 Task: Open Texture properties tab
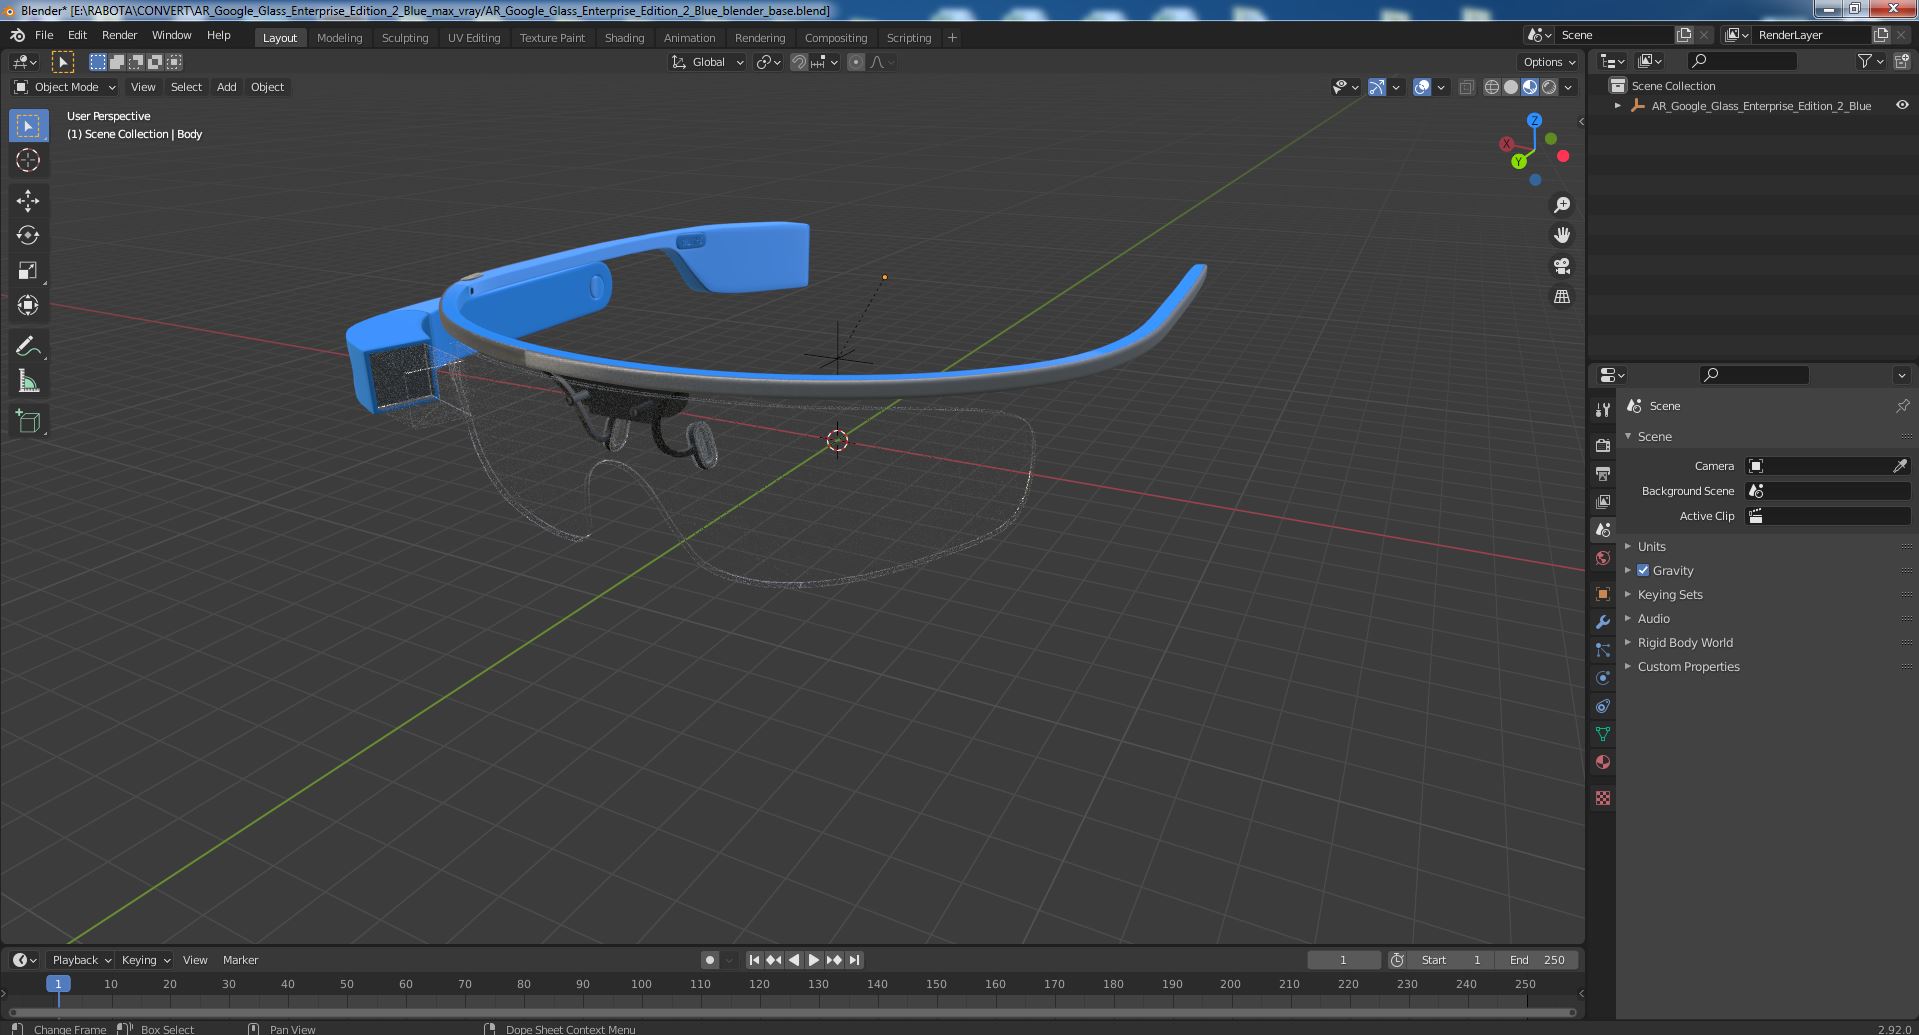pos(1603,798)
